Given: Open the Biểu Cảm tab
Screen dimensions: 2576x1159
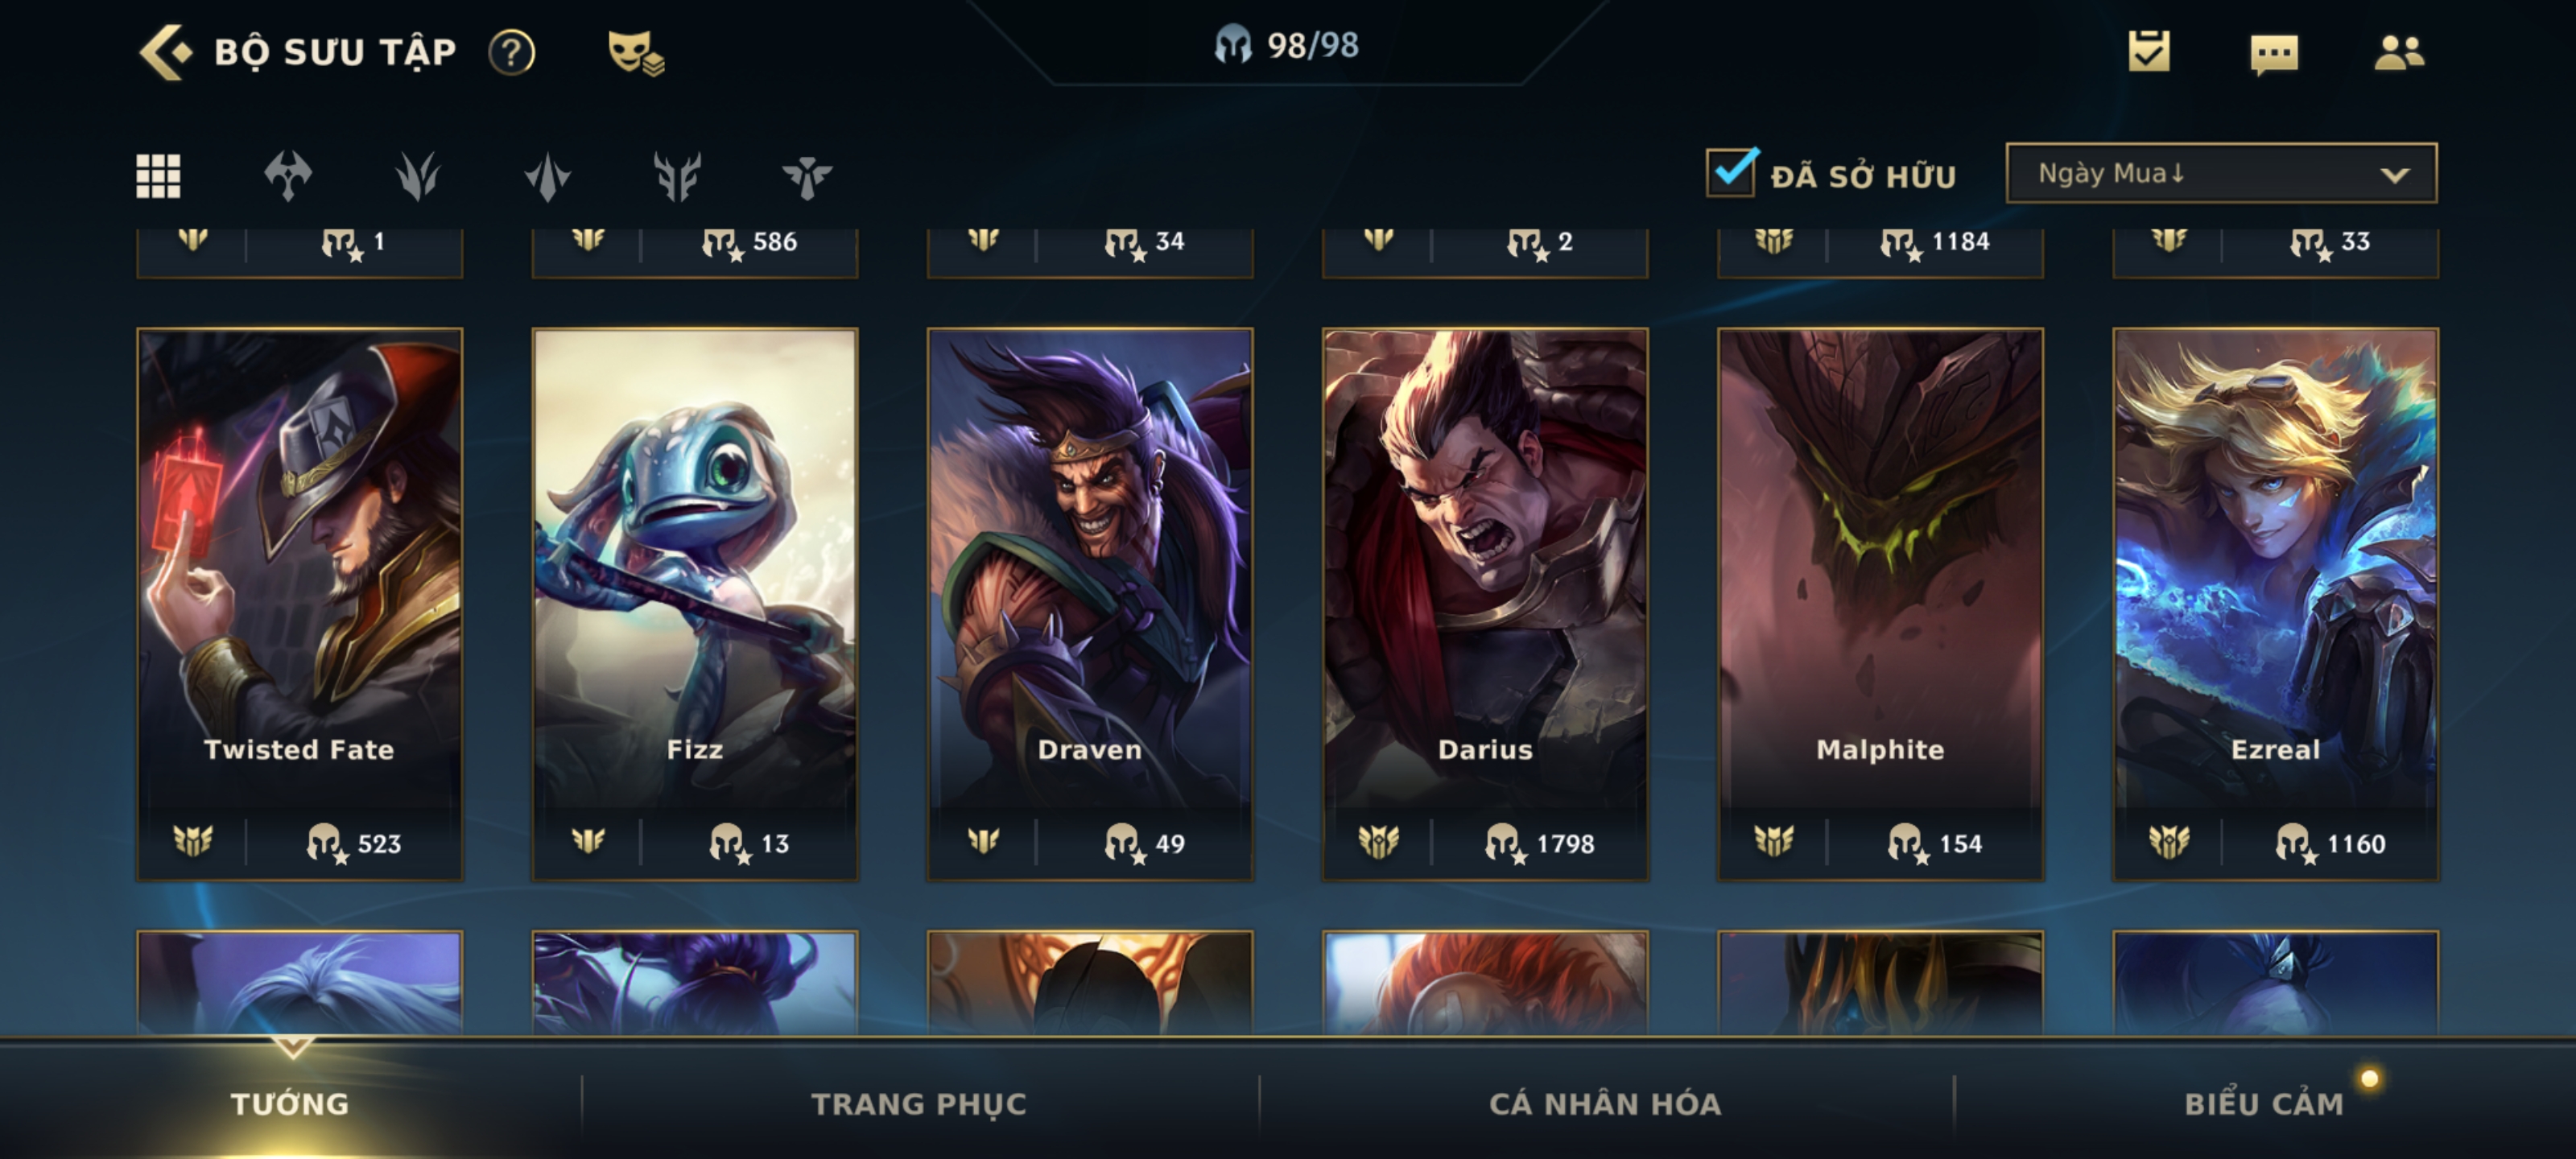Looking at the screenshot, I should tap(2264, 1103).
